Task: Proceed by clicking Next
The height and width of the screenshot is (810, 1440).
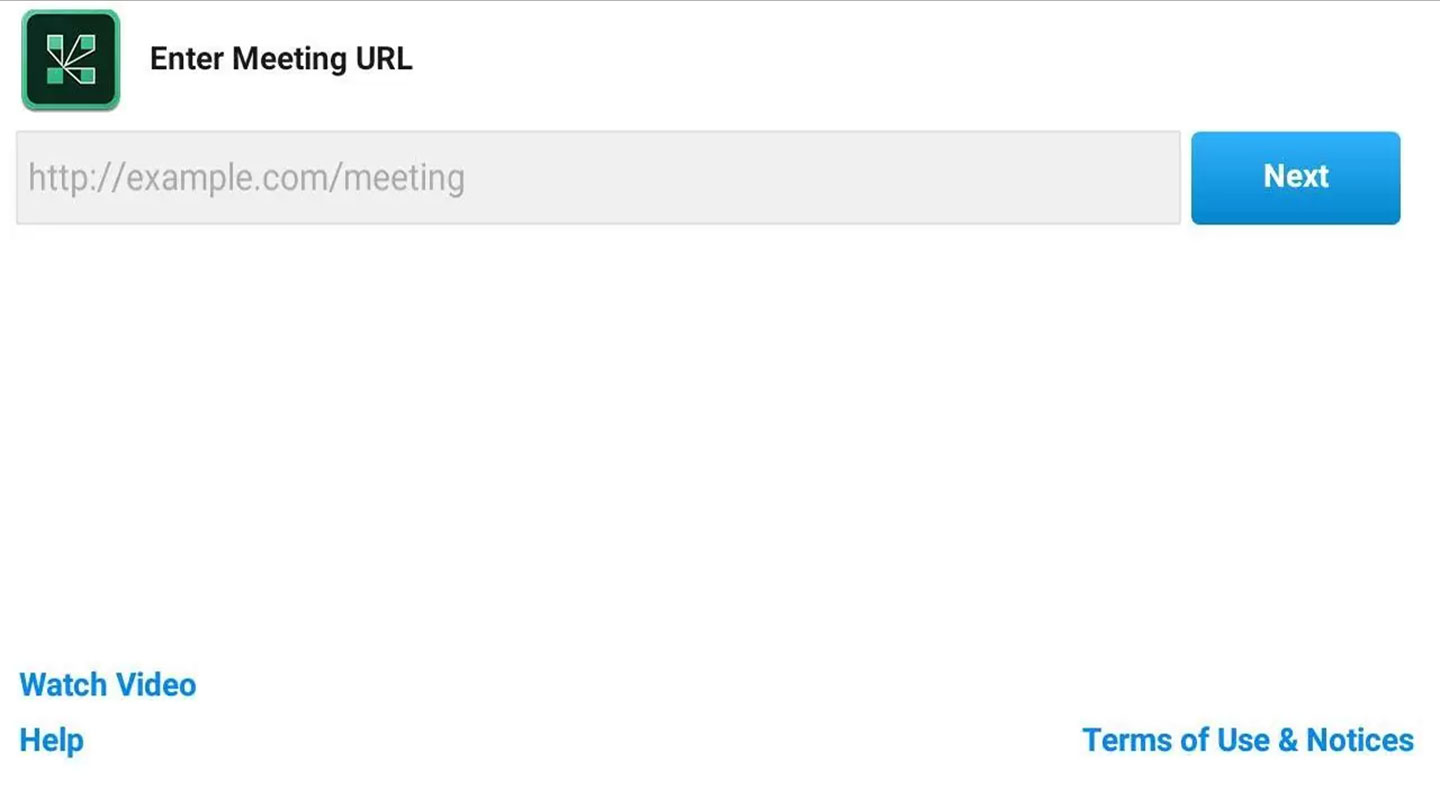Action: coord(1295,178)
